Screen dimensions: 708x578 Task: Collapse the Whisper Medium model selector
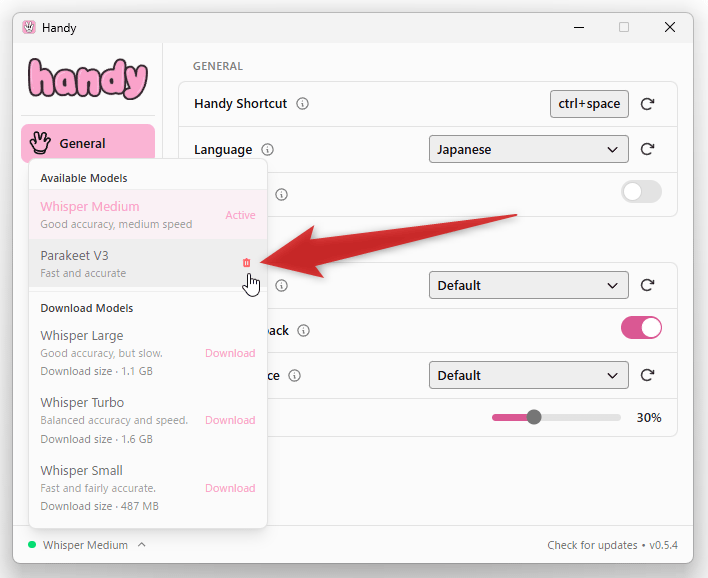pos(87,545)
